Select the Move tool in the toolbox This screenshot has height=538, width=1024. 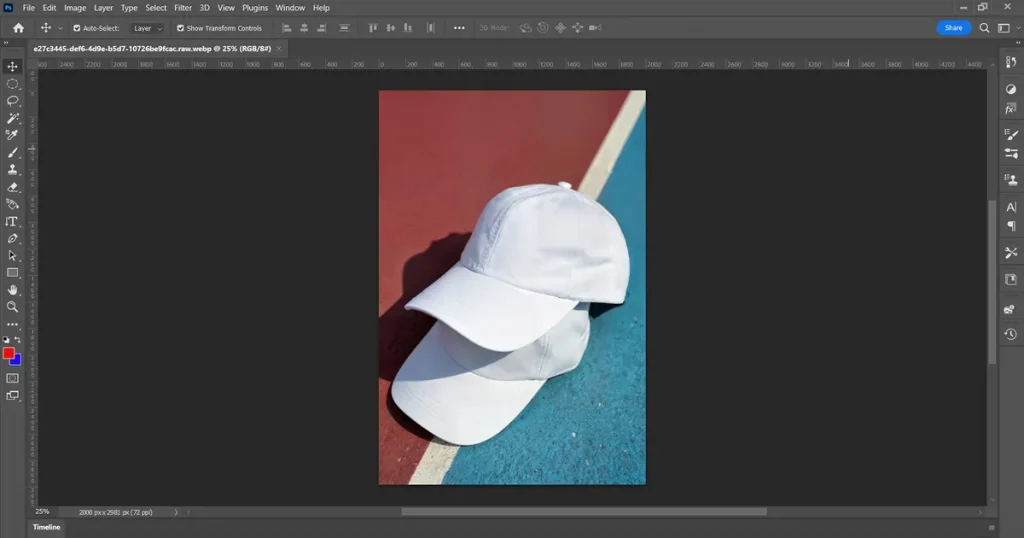tap(12, 67)
